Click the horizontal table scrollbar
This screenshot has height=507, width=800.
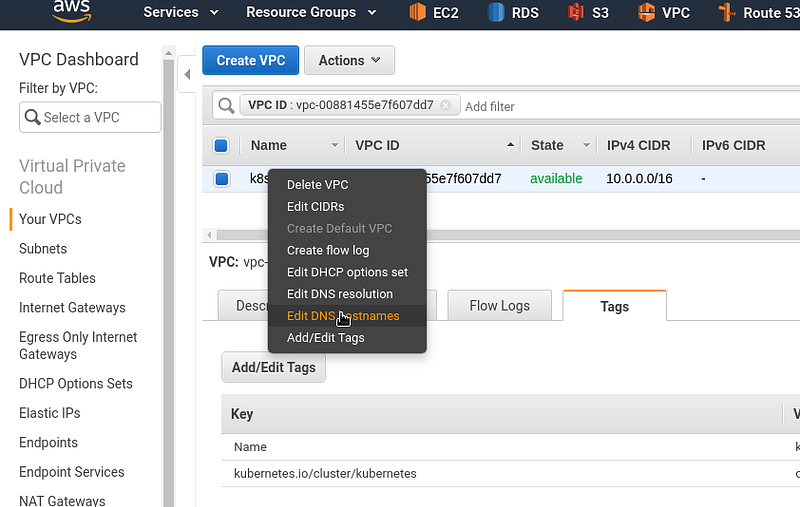point(503,235)
